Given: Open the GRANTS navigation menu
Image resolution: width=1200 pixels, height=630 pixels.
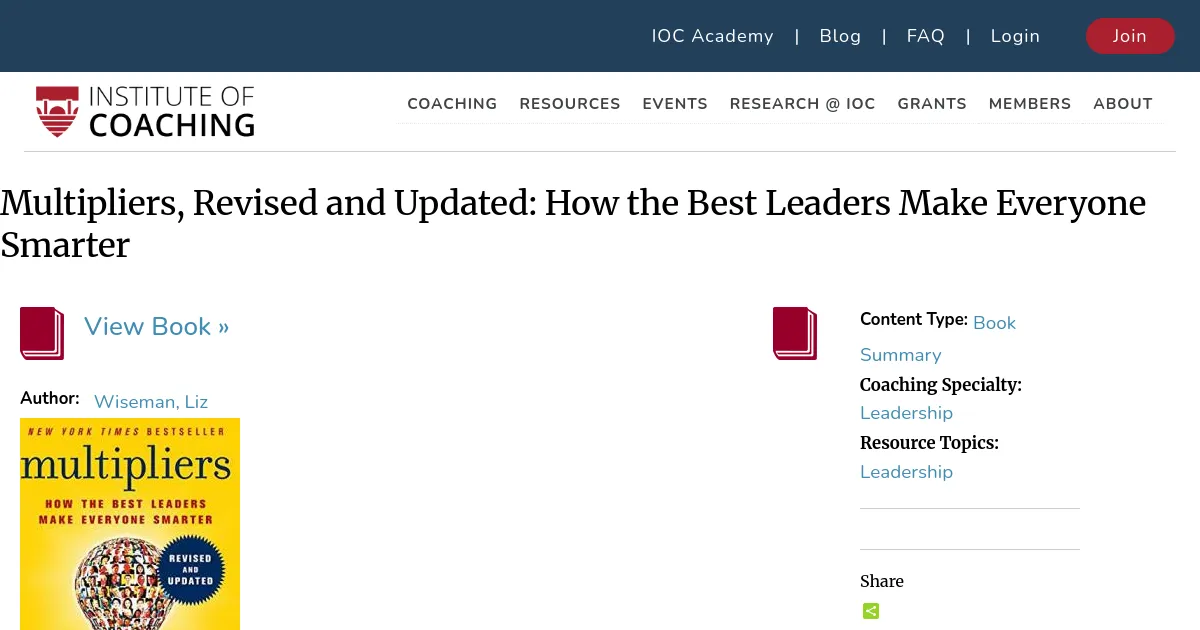Looking at the screenshot, I should pyautogui.click(x=932, y=104).
